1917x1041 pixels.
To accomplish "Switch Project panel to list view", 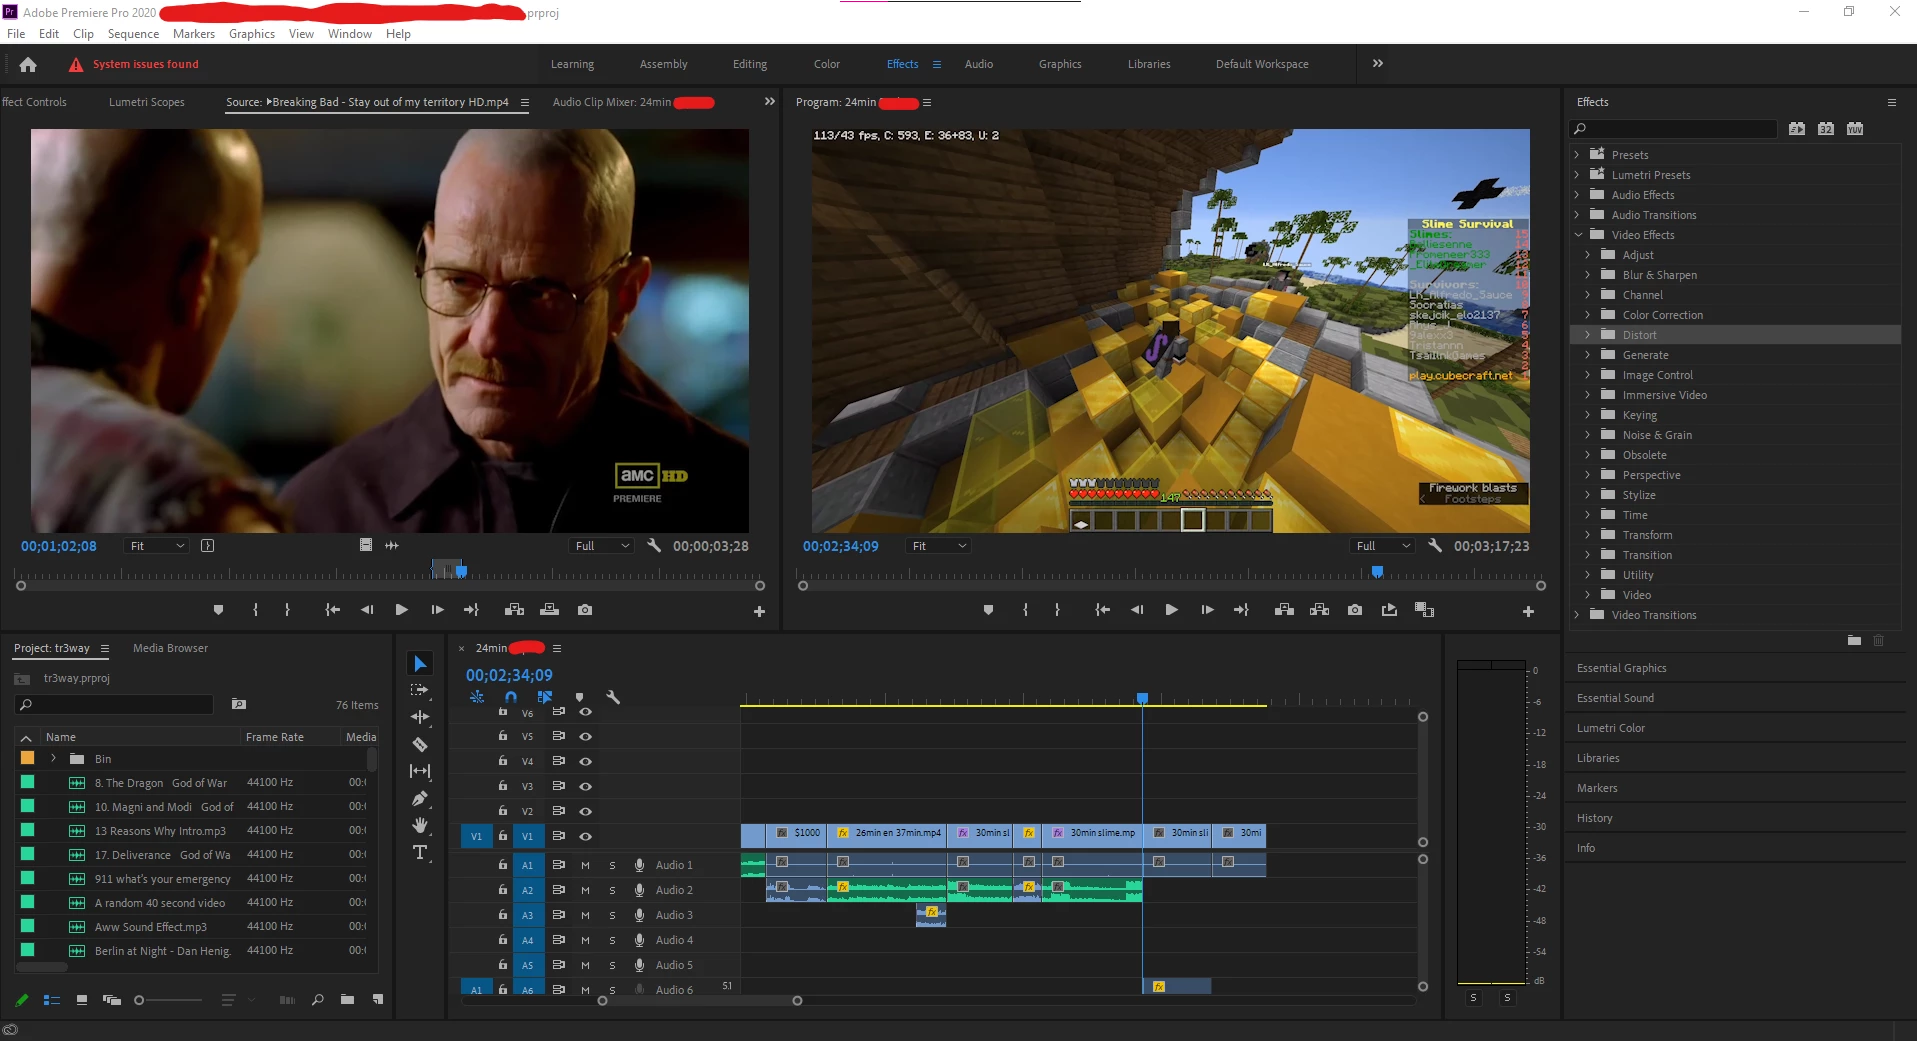I will click(52, 999).
